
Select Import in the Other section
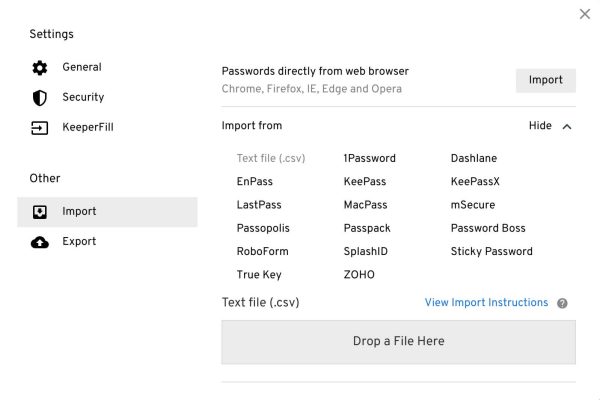pyautogui.click(x=107, y=212)
